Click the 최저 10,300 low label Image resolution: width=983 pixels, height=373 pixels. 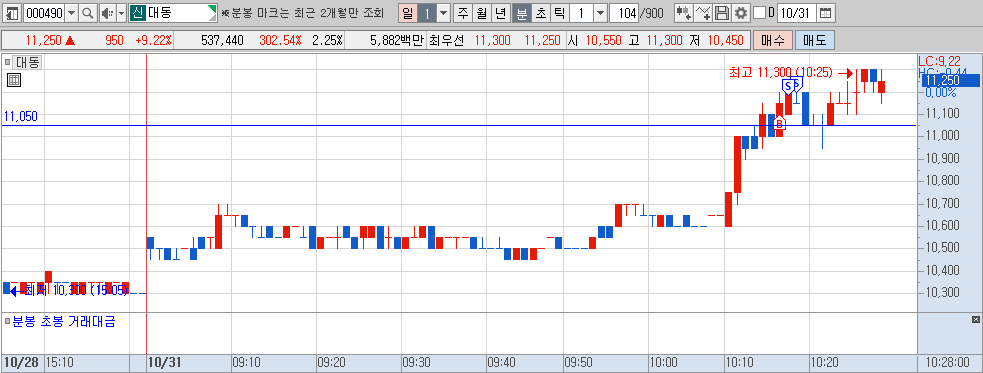pyautogui.click(x=75, y=290)
